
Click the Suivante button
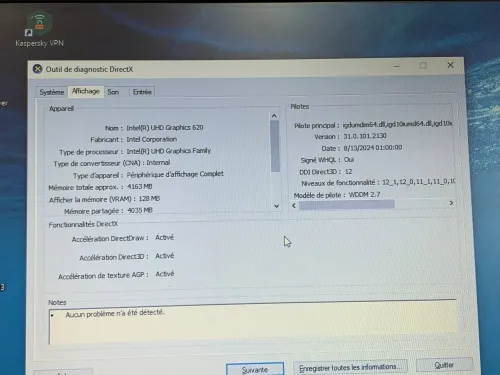(255, 369)
